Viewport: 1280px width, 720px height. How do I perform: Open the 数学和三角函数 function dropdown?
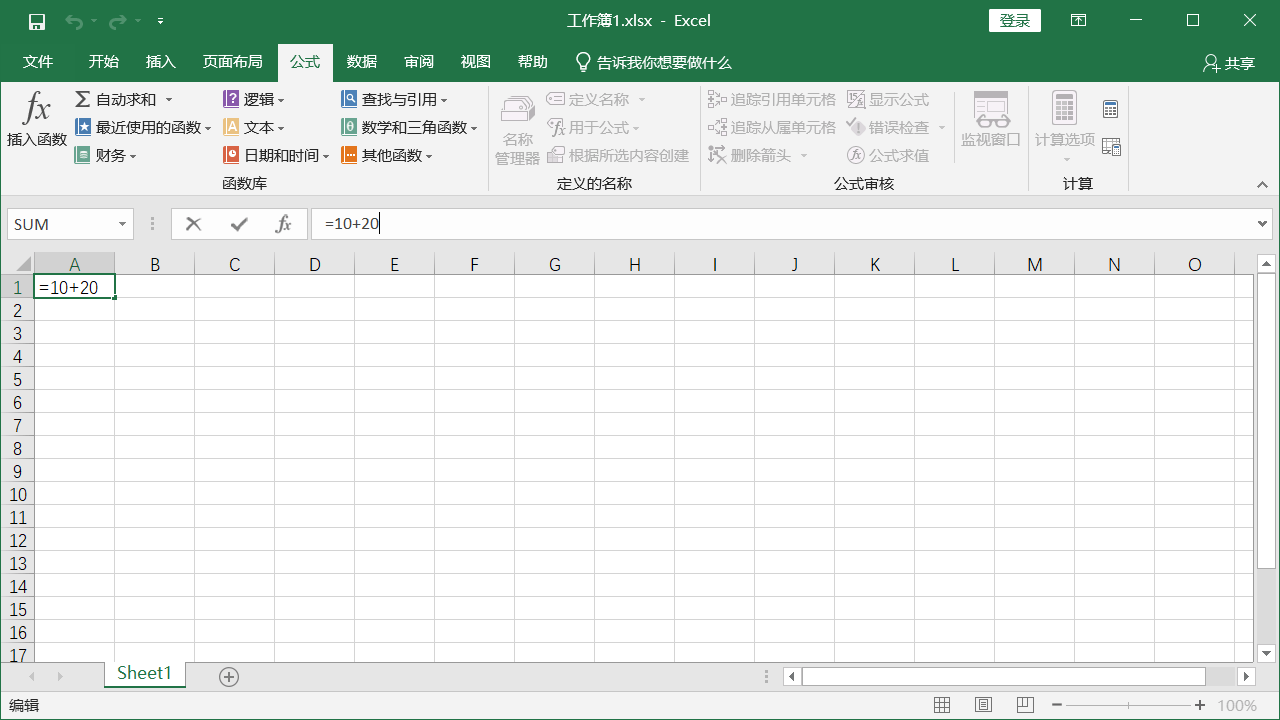click(474, 128)
